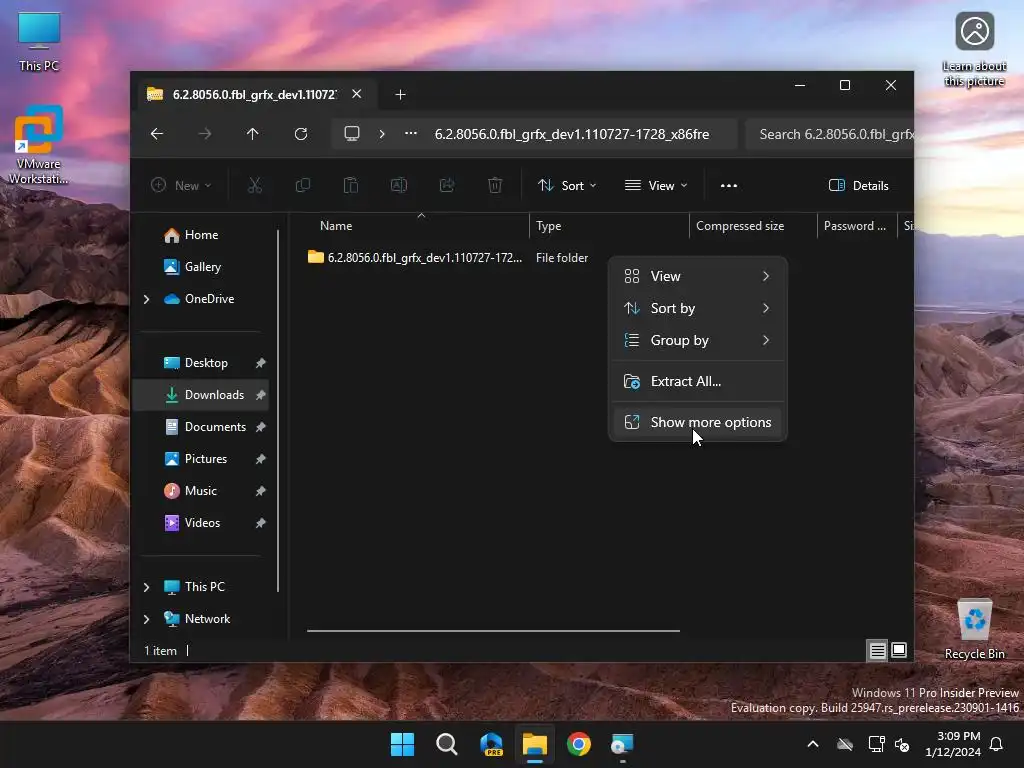Select the This PC desktop icon

click(39, 42)
